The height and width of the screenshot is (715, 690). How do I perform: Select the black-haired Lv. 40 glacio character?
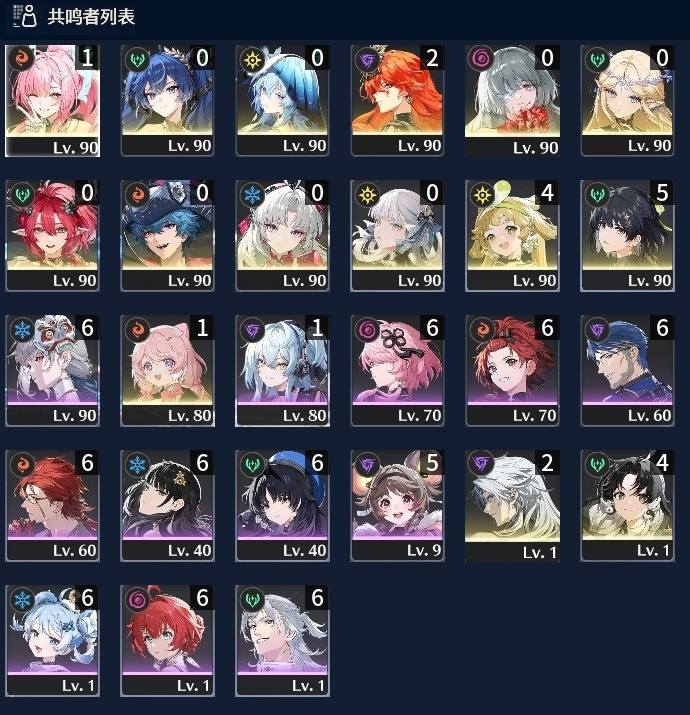click(x=167, y=505)
